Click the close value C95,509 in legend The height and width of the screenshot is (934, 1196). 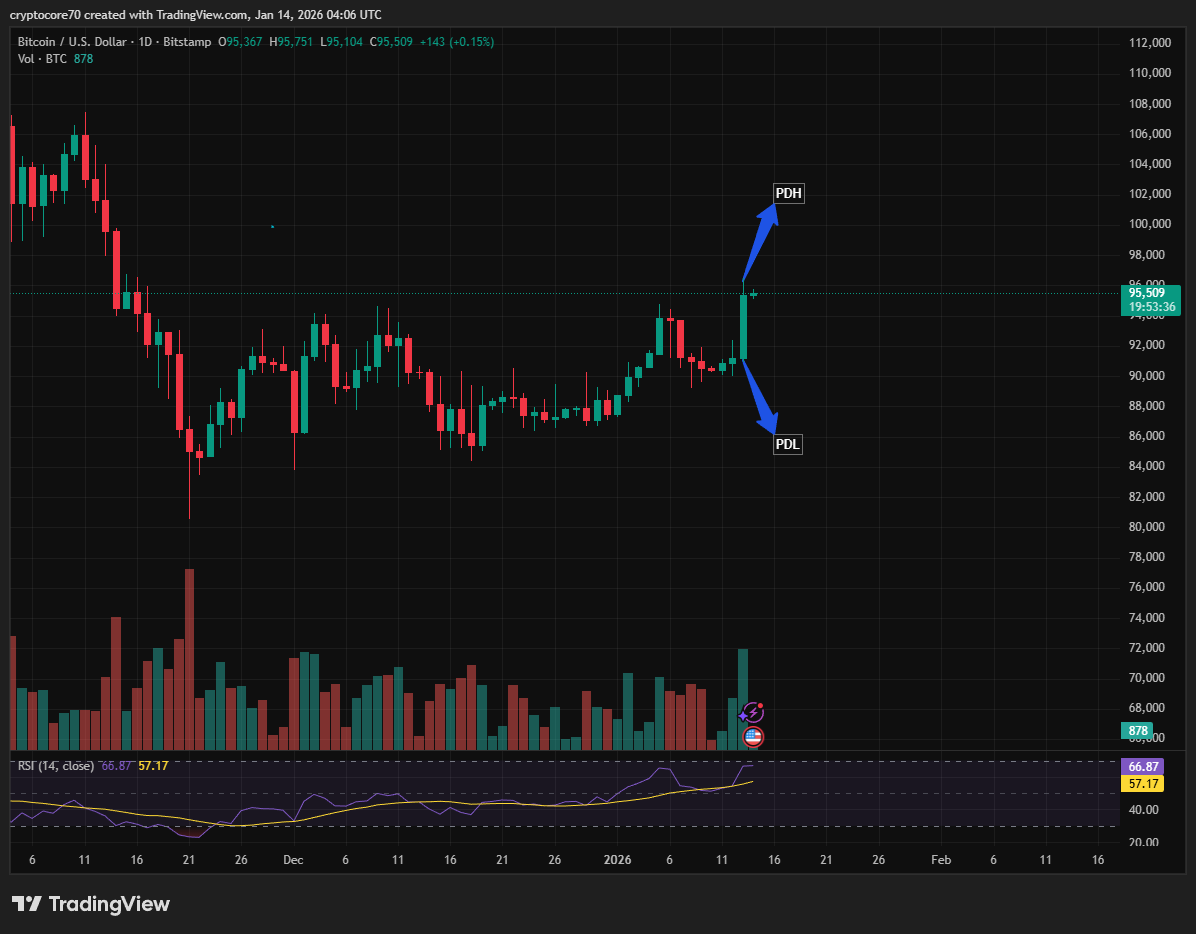coord(391,42)
